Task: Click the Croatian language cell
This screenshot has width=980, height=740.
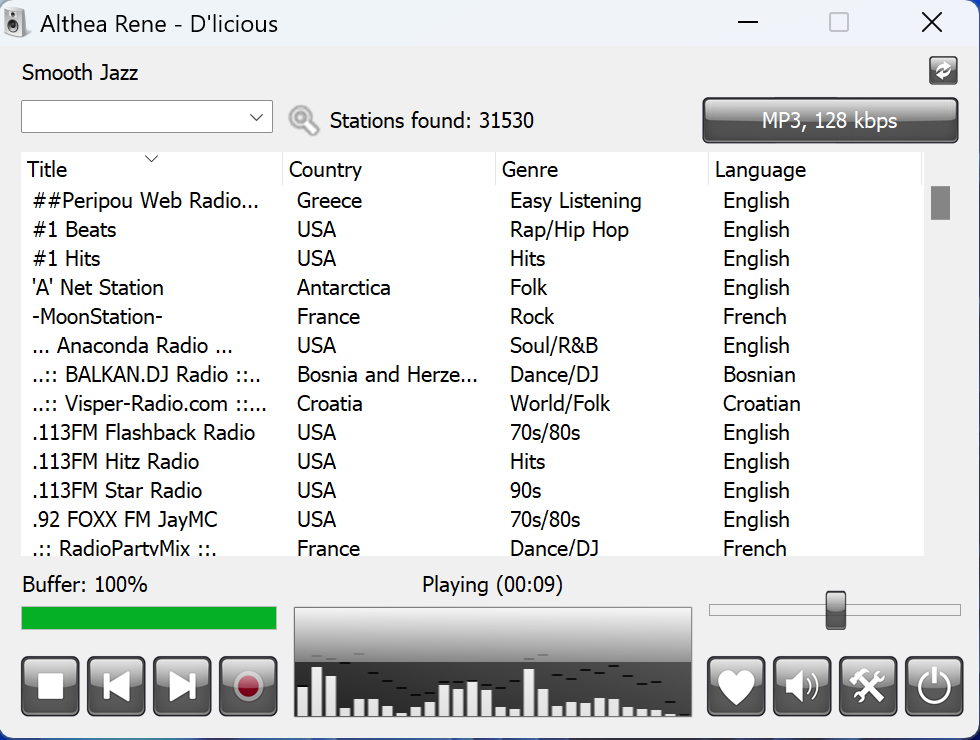Action: 762,404
